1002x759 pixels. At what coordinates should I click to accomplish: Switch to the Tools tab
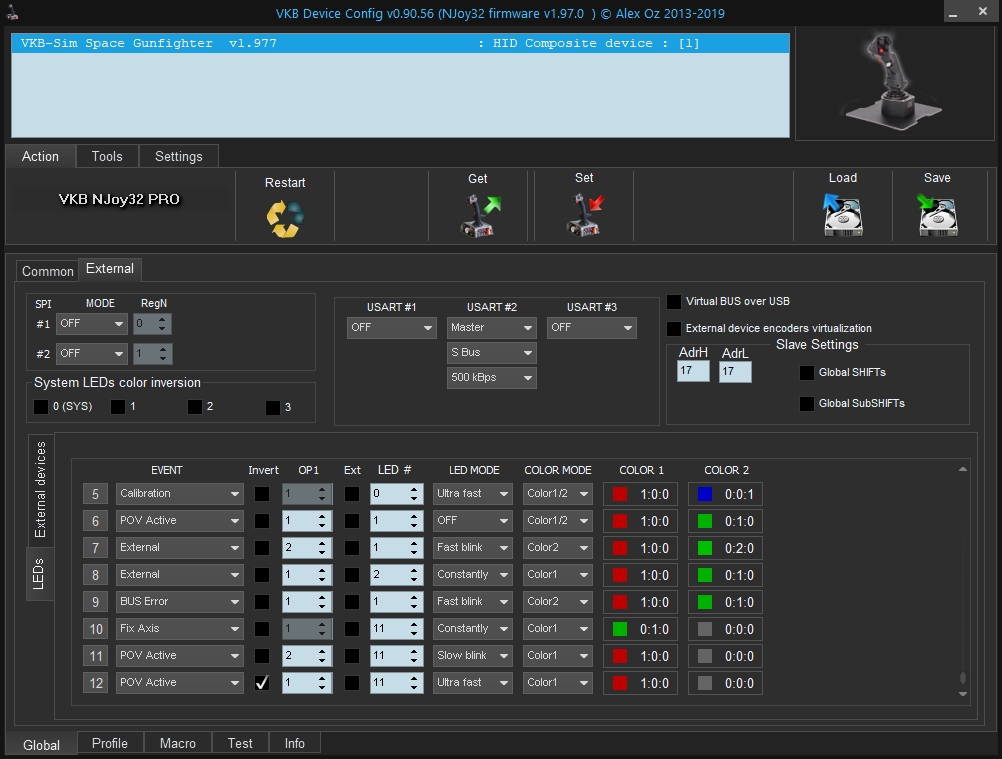[x=107, y=157]
